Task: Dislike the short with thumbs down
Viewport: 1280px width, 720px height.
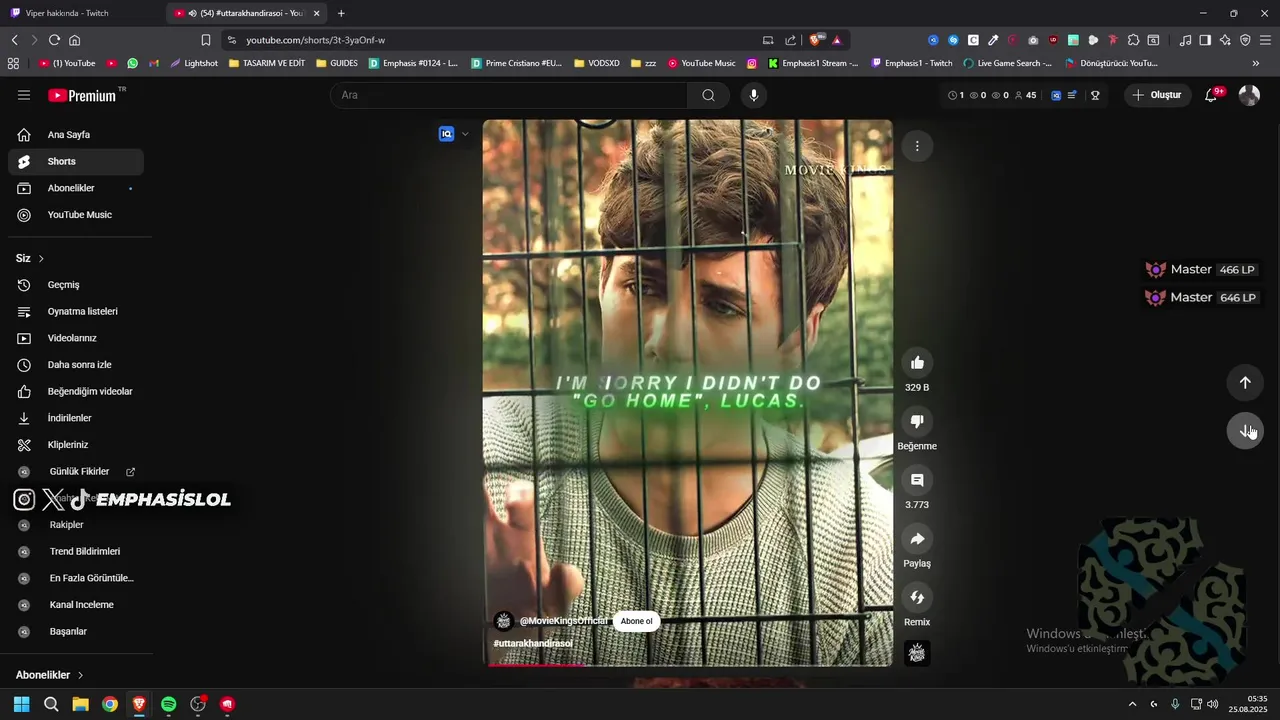Action: click(x=917, y=421)
